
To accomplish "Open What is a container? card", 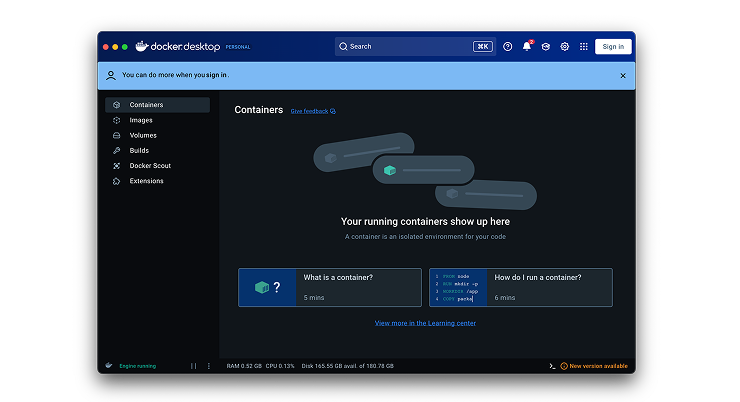I will (330, 287).
